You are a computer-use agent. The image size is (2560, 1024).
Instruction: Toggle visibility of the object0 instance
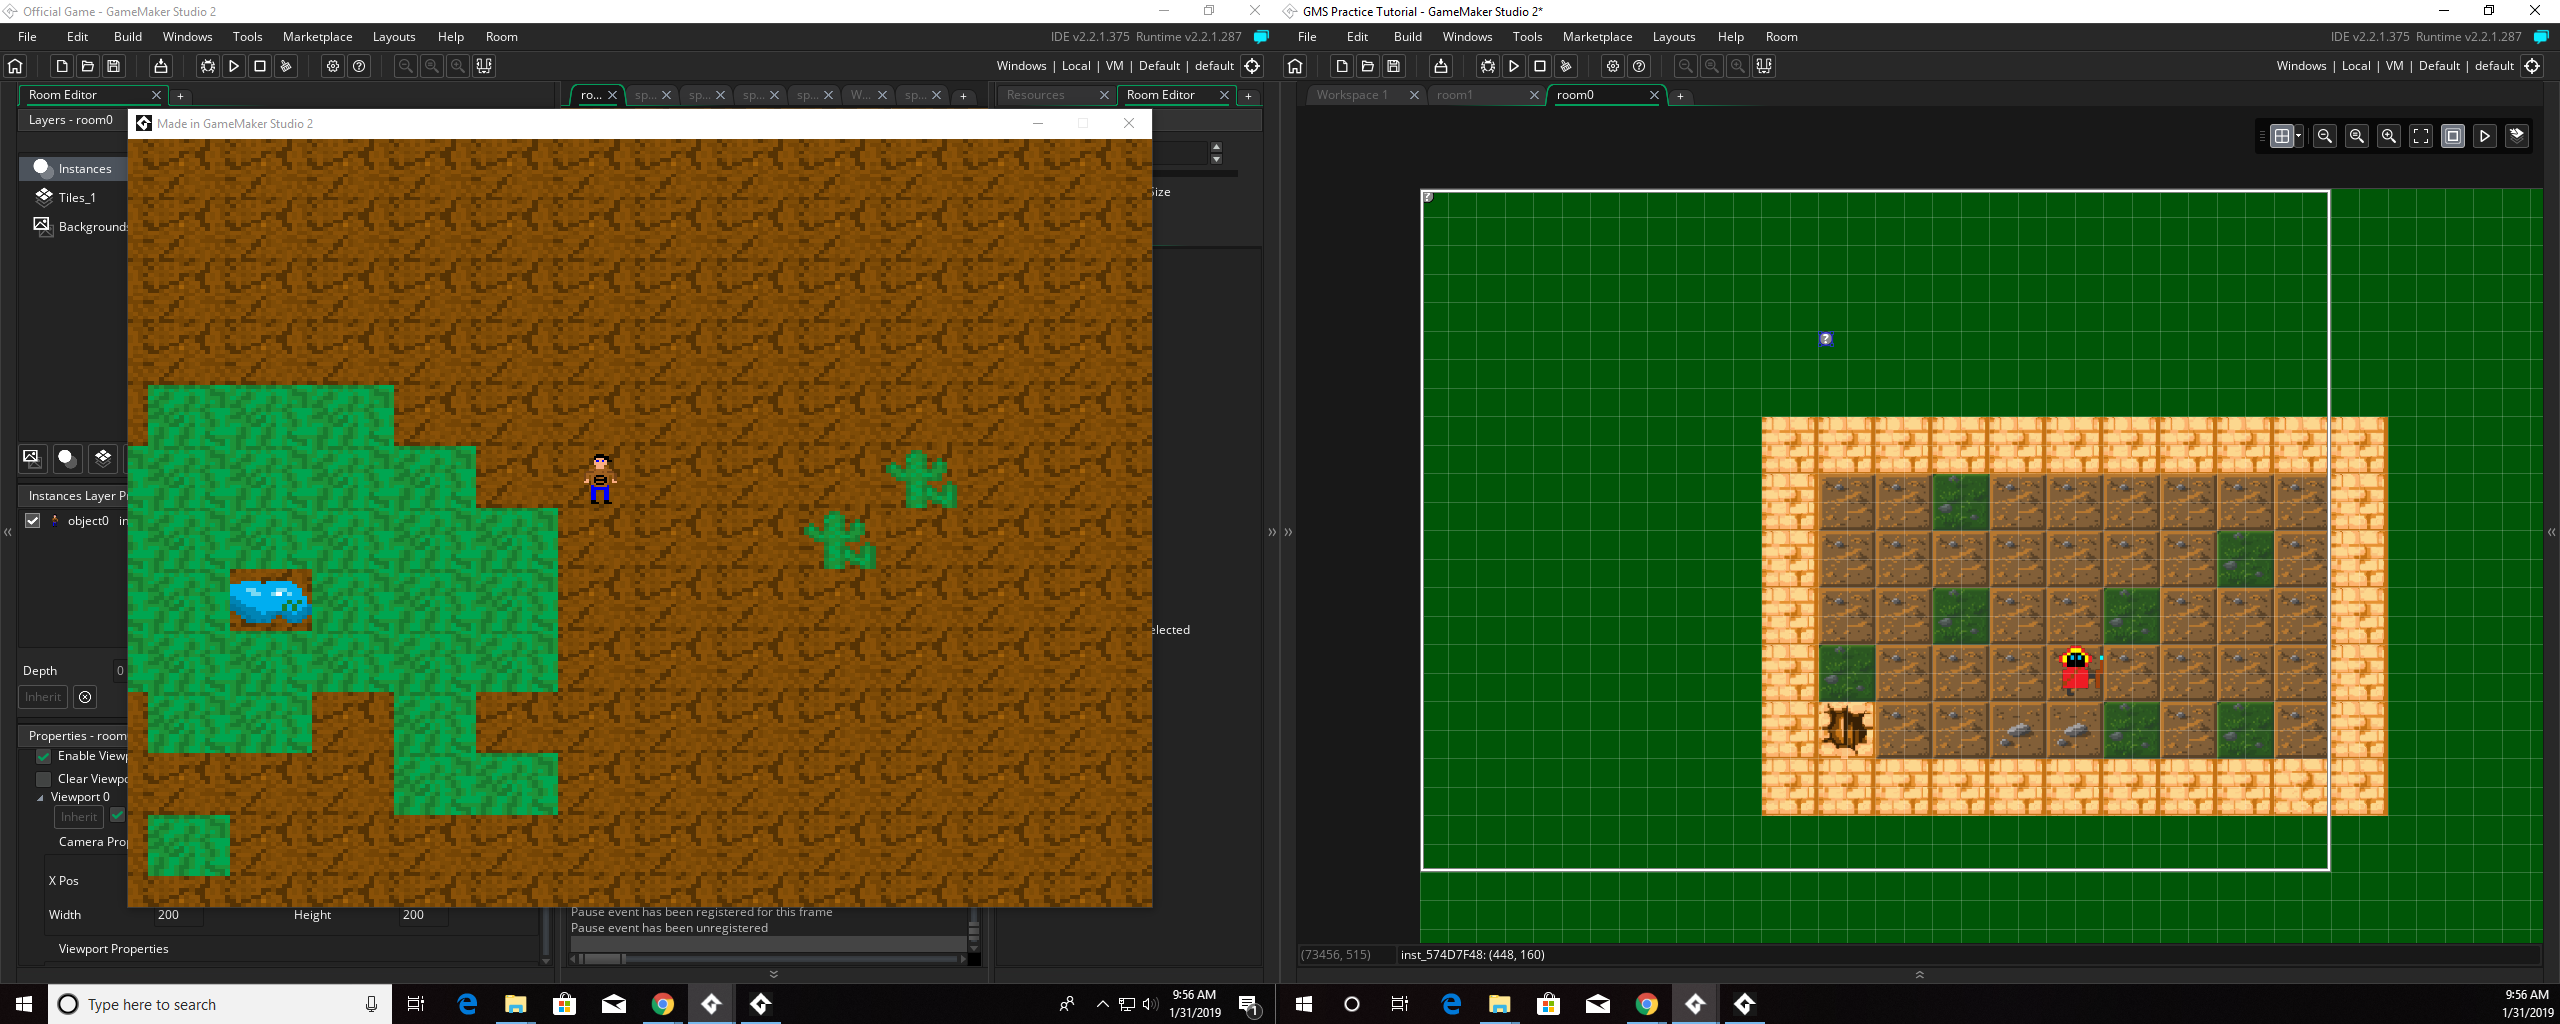click(33, 520)
